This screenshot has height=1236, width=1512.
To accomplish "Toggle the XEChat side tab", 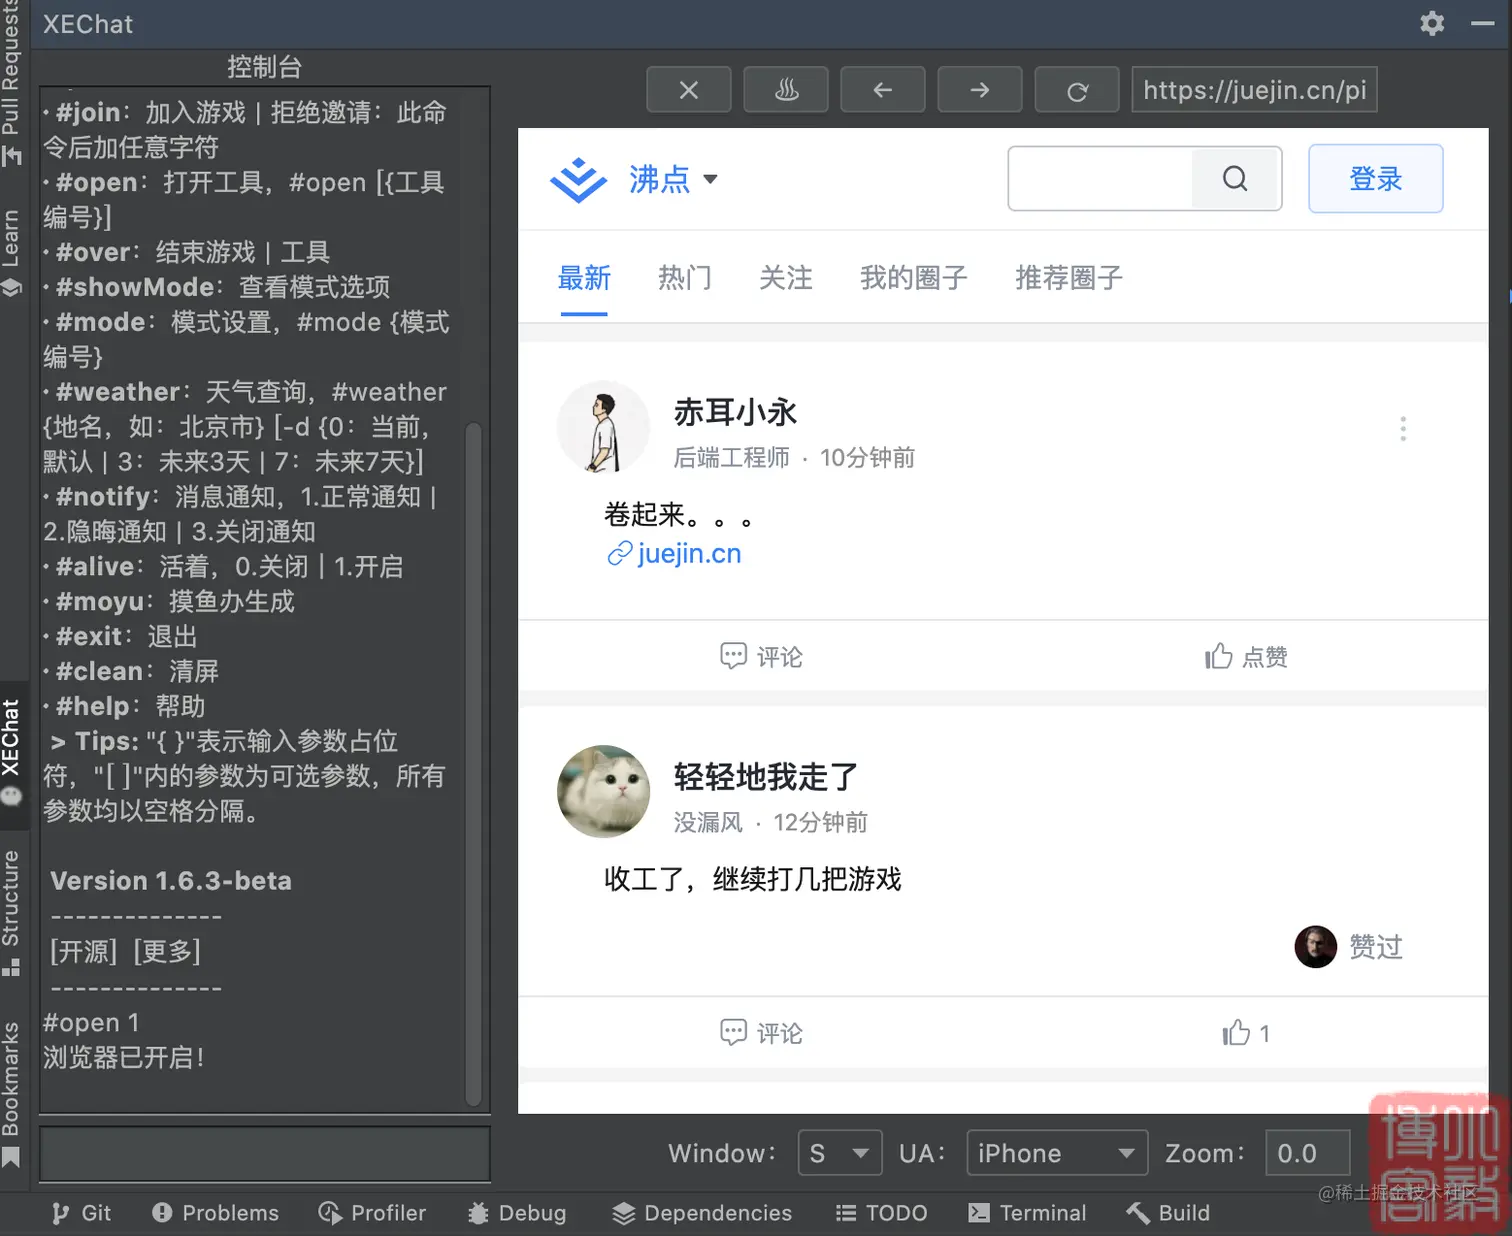I will tap(11, 753).
